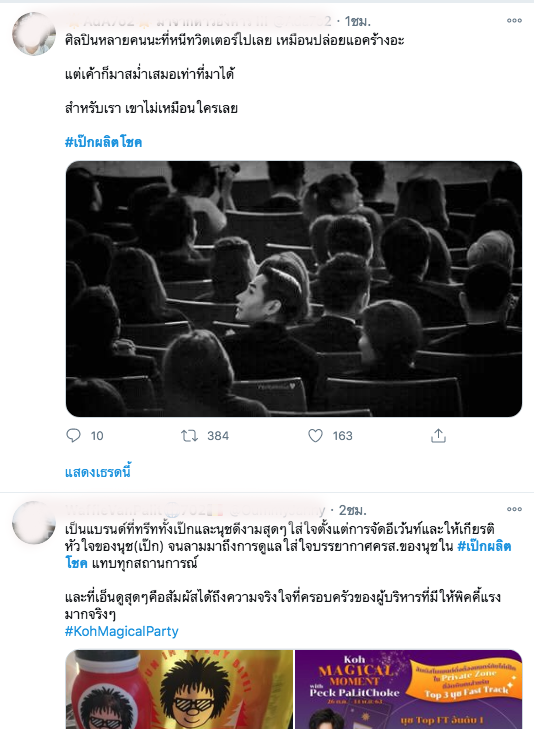Click the แสดงเธรดนี้ show thread link

[x=98, y=472]
